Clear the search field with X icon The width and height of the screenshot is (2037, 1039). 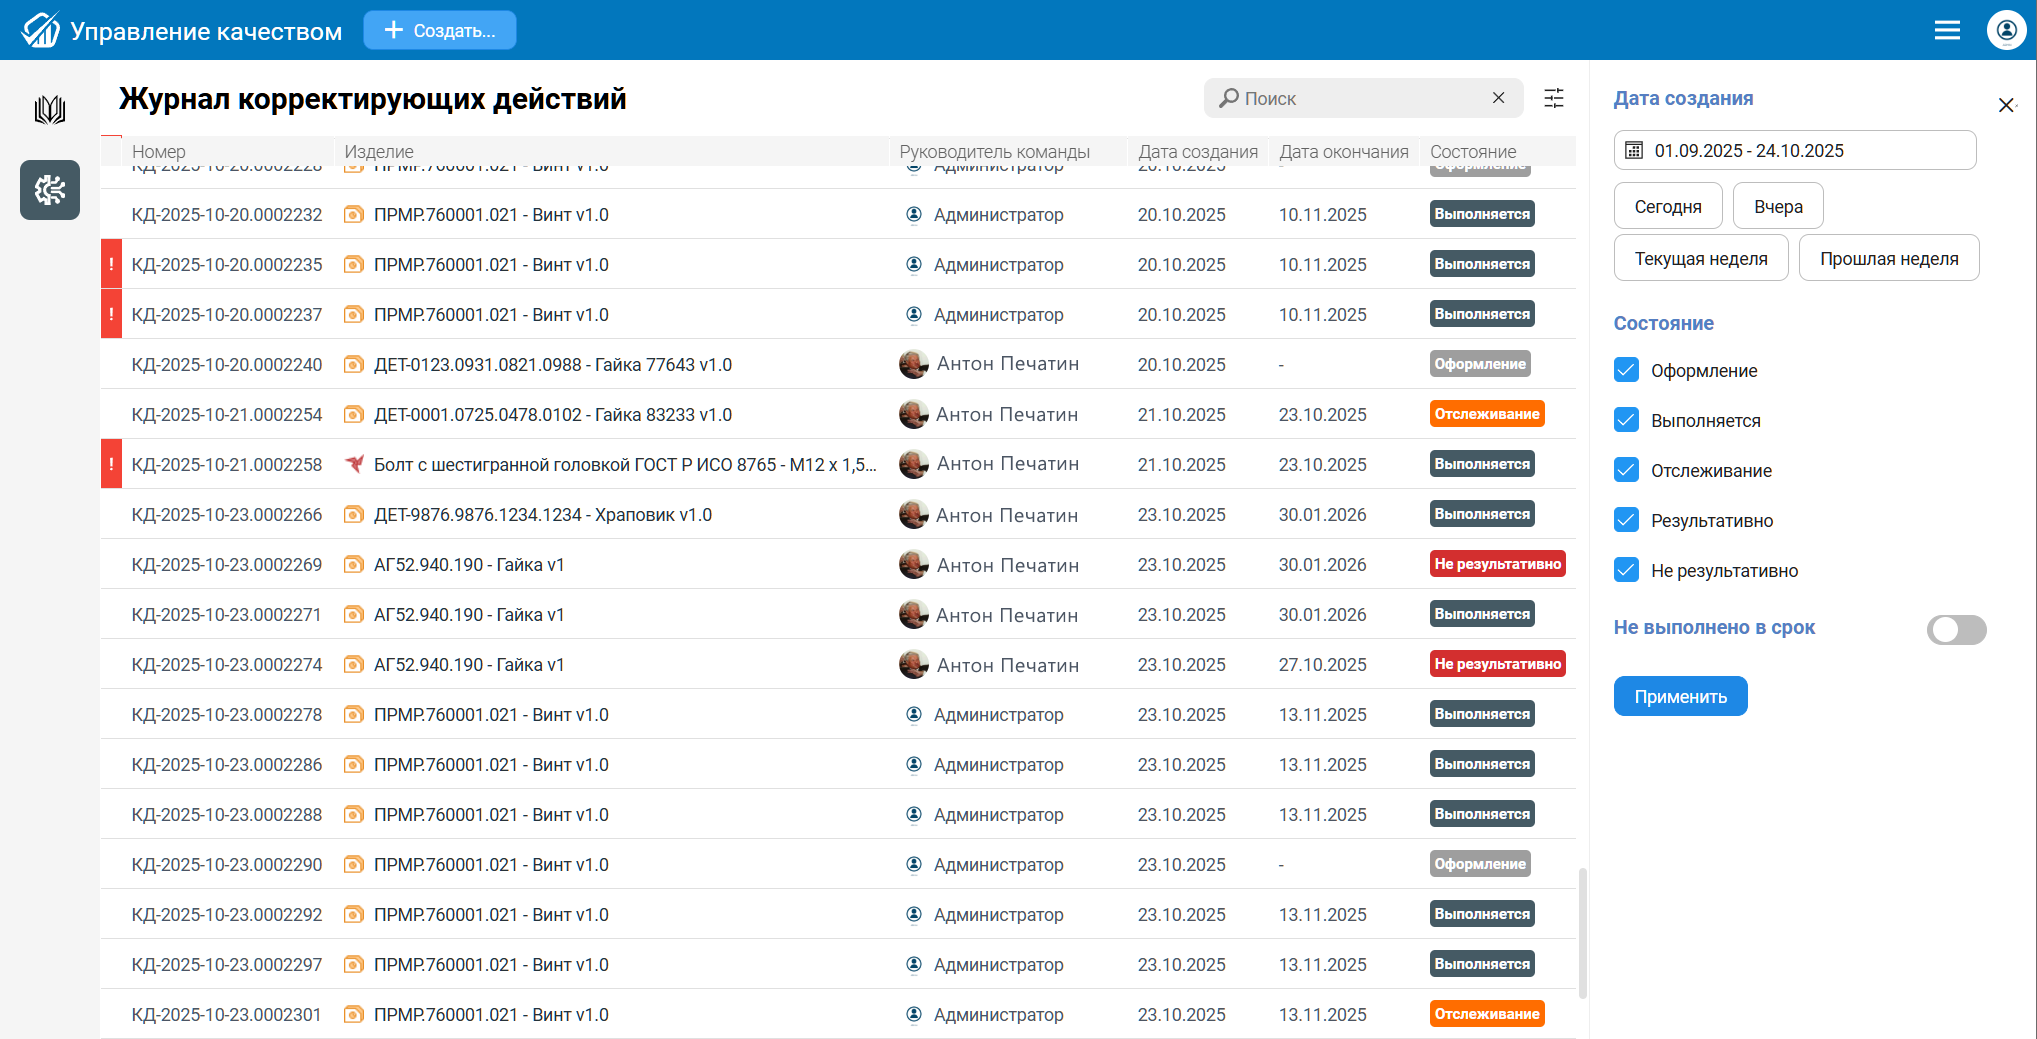tap(1498, 98)
